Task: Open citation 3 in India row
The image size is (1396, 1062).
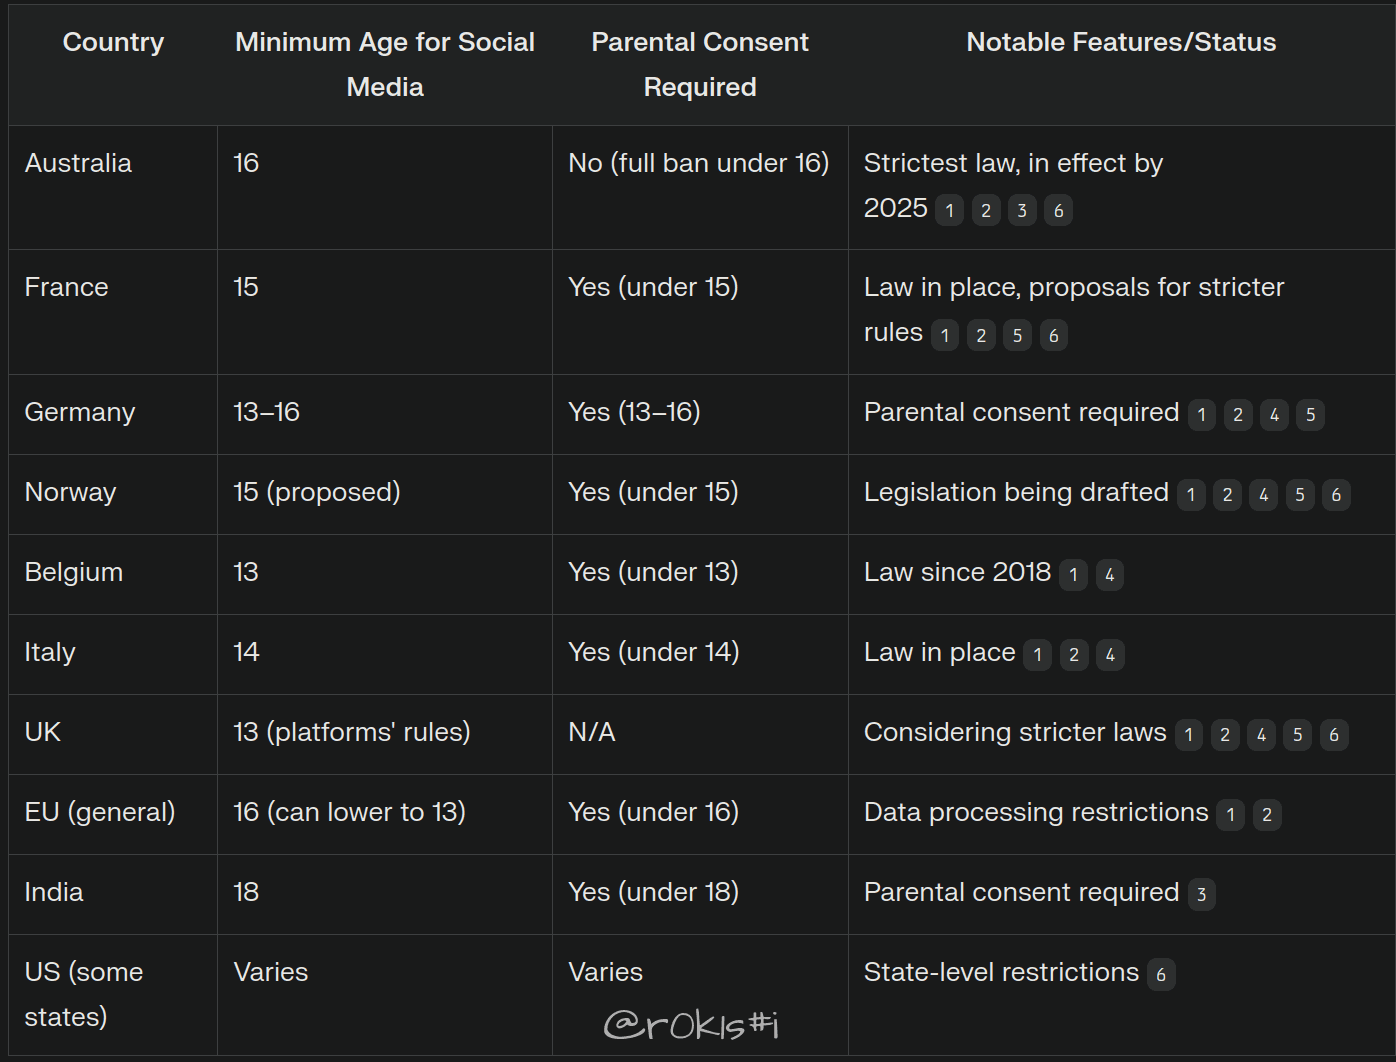Action: (x=1201, y=894)
